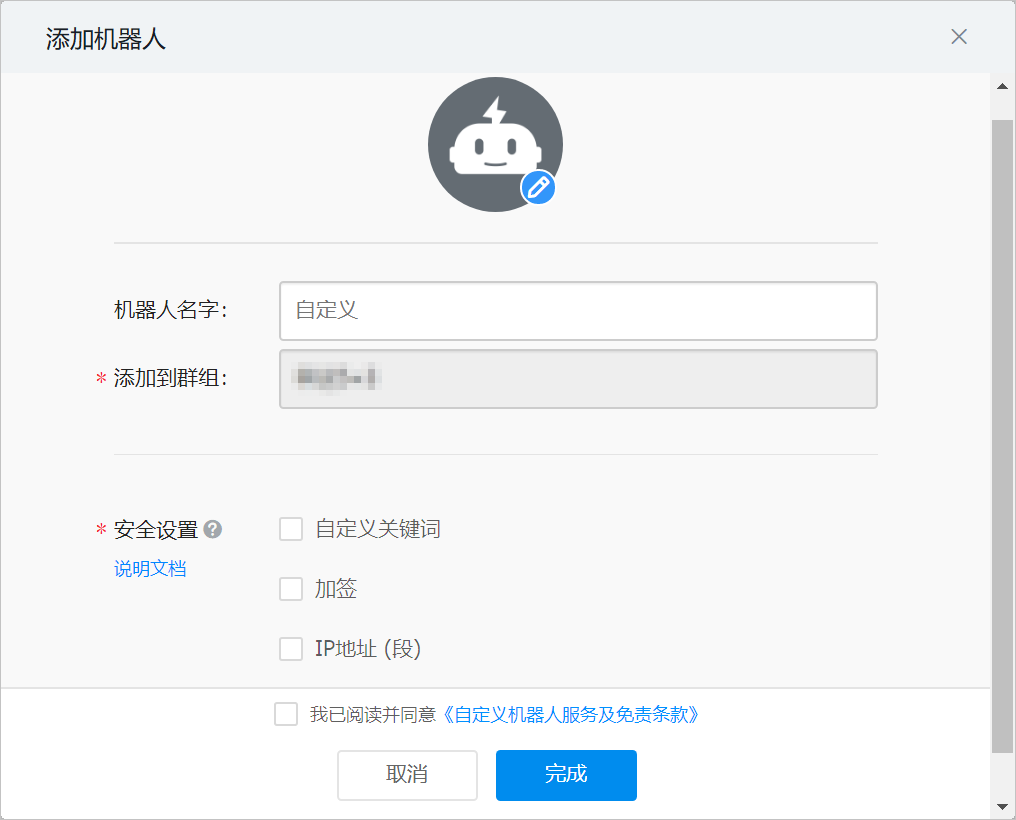This screenshot has width=1016, height=820.
Task: Tick the 加签 checkbox
Action: [291, 589]
